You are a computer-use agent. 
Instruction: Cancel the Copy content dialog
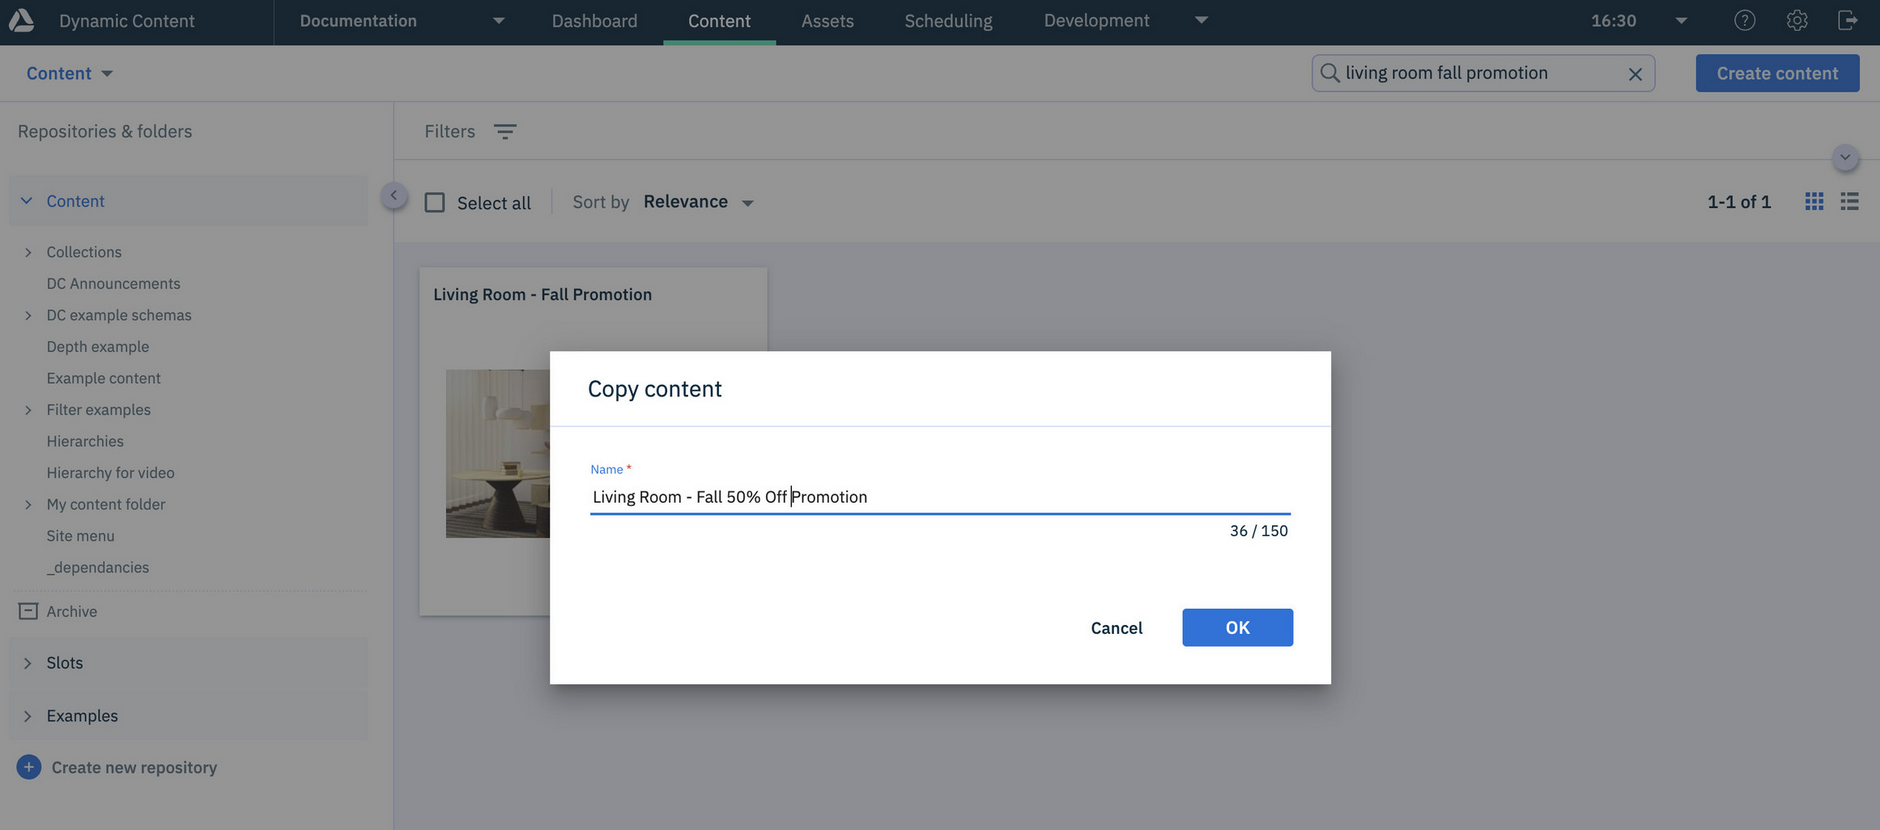coord(1116,628)
